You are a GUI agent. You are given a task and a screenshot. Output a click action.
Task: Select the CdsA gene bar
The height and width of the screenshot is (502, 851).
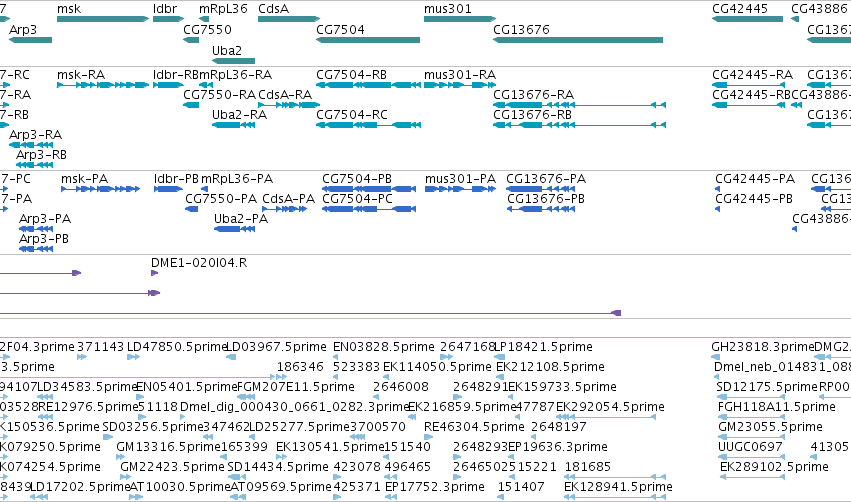point(289,19)
